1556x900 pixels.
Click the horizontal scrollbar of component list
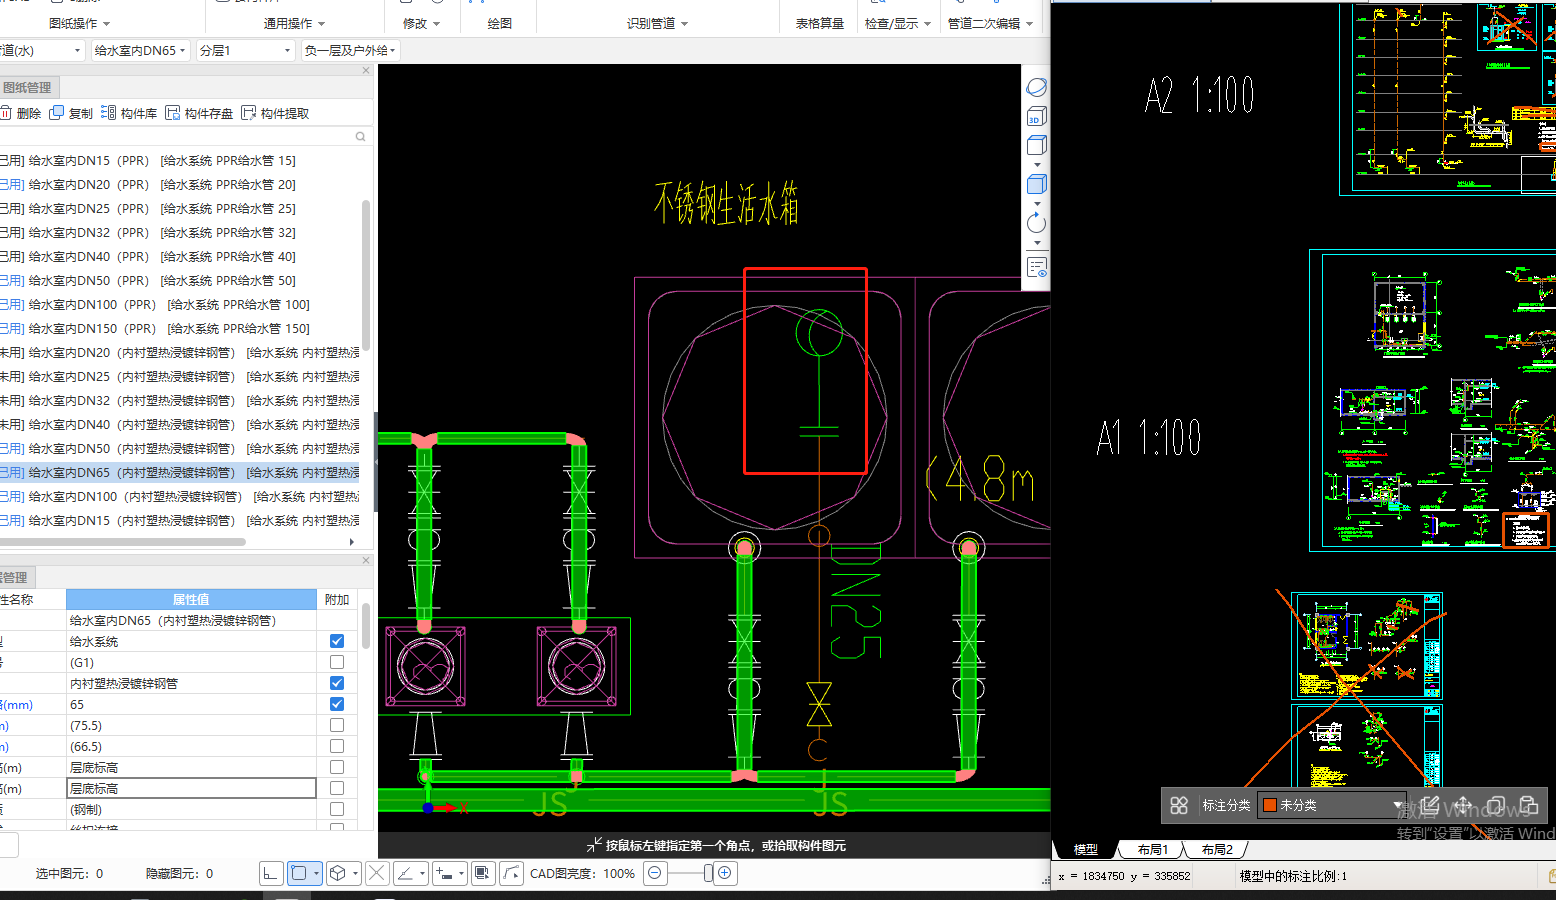[x=123, y=542]
